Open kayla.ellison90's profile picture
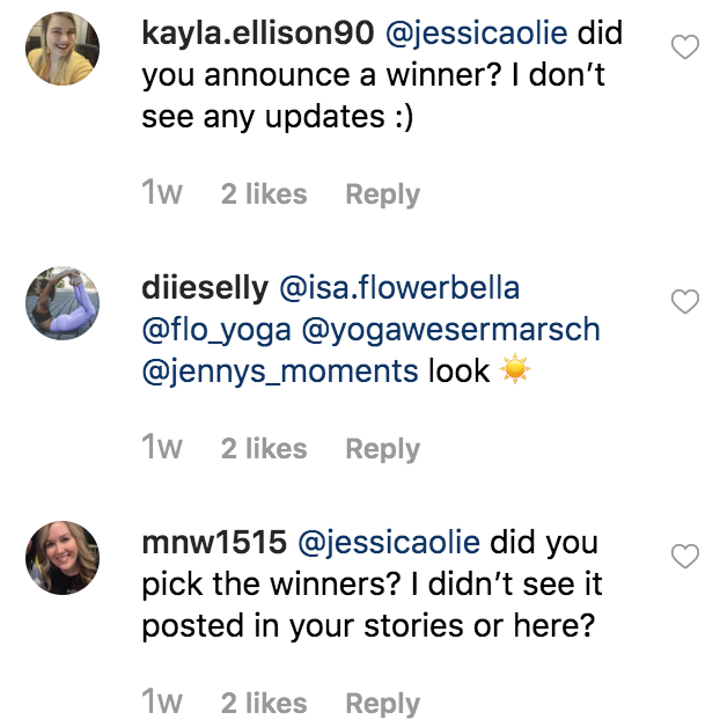Screen dimensions: 720x720 (62, 48)
